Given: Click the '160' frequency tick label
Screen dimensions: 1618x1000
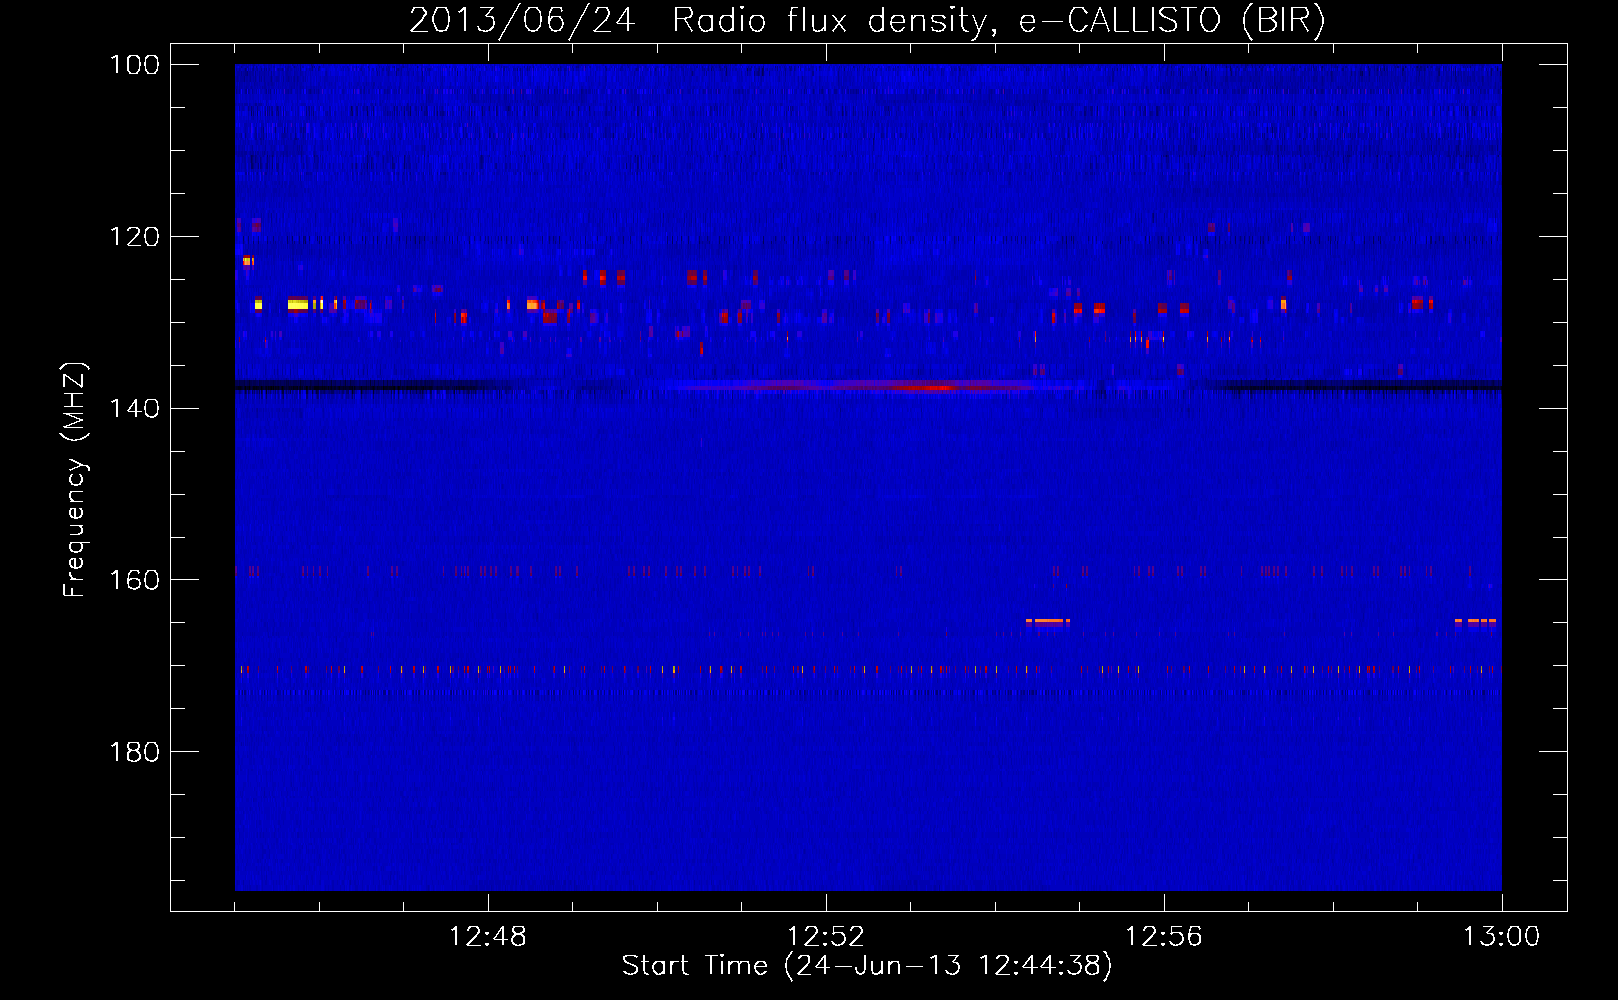Looking at the screenshot, I should coord(135,580).
